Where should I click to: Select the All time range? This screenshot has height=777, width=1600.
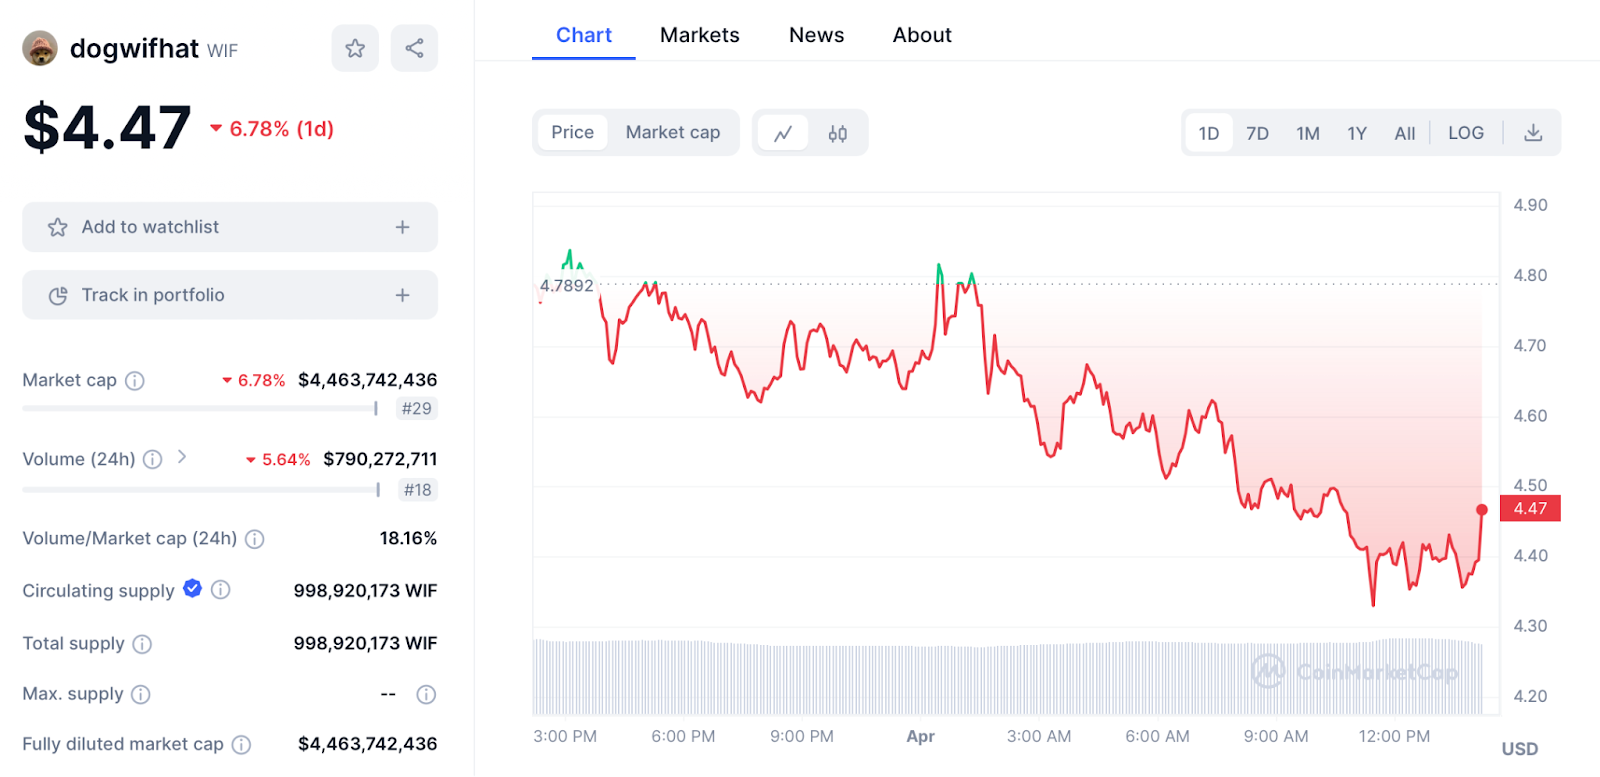(1405, 133)
